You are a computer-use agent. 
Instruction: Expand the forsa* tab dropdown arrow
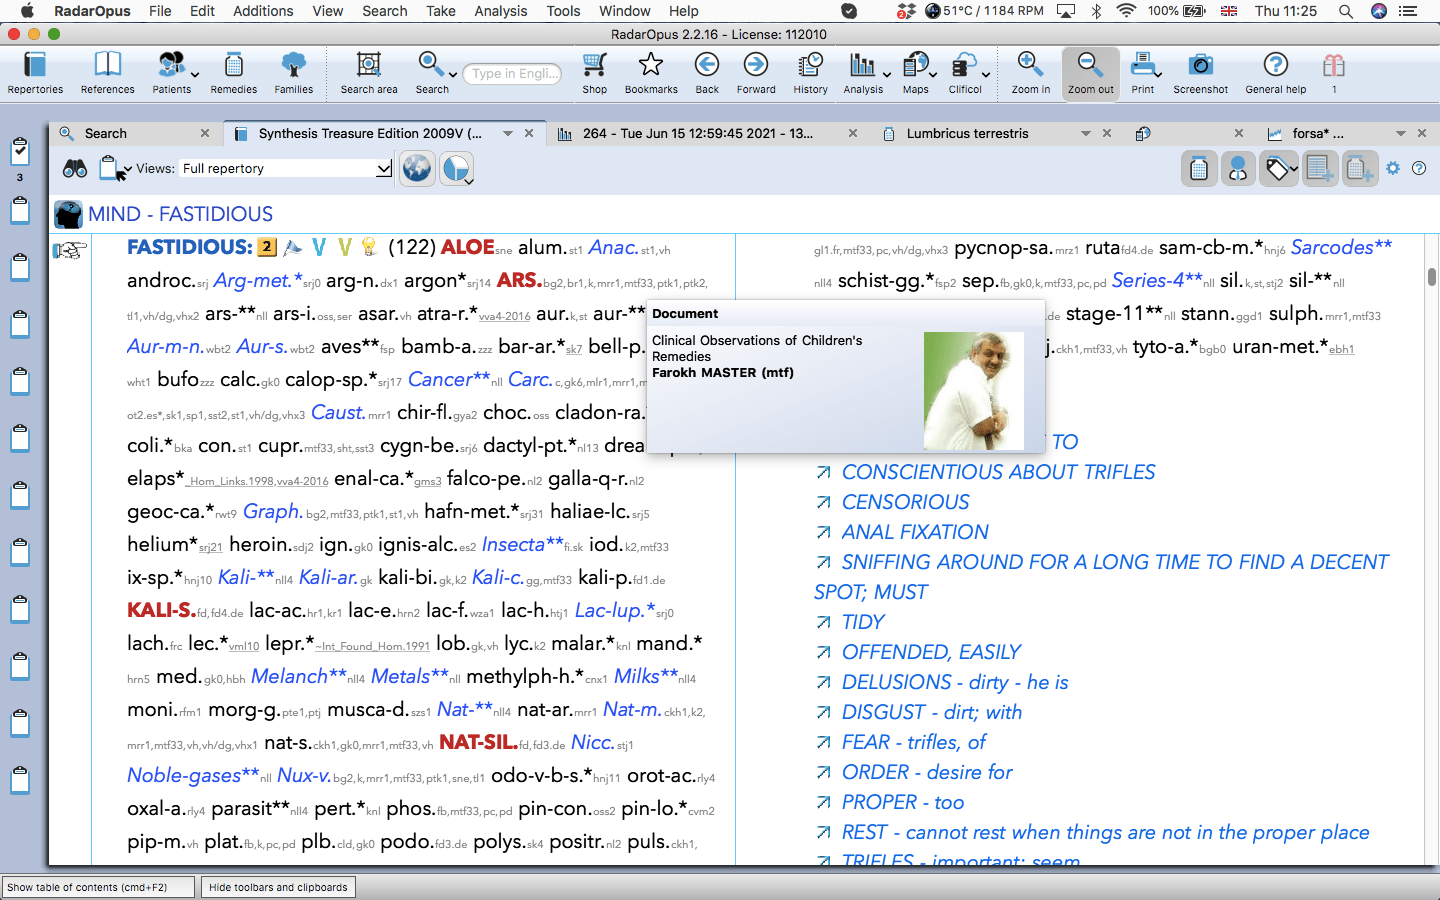1401,133
